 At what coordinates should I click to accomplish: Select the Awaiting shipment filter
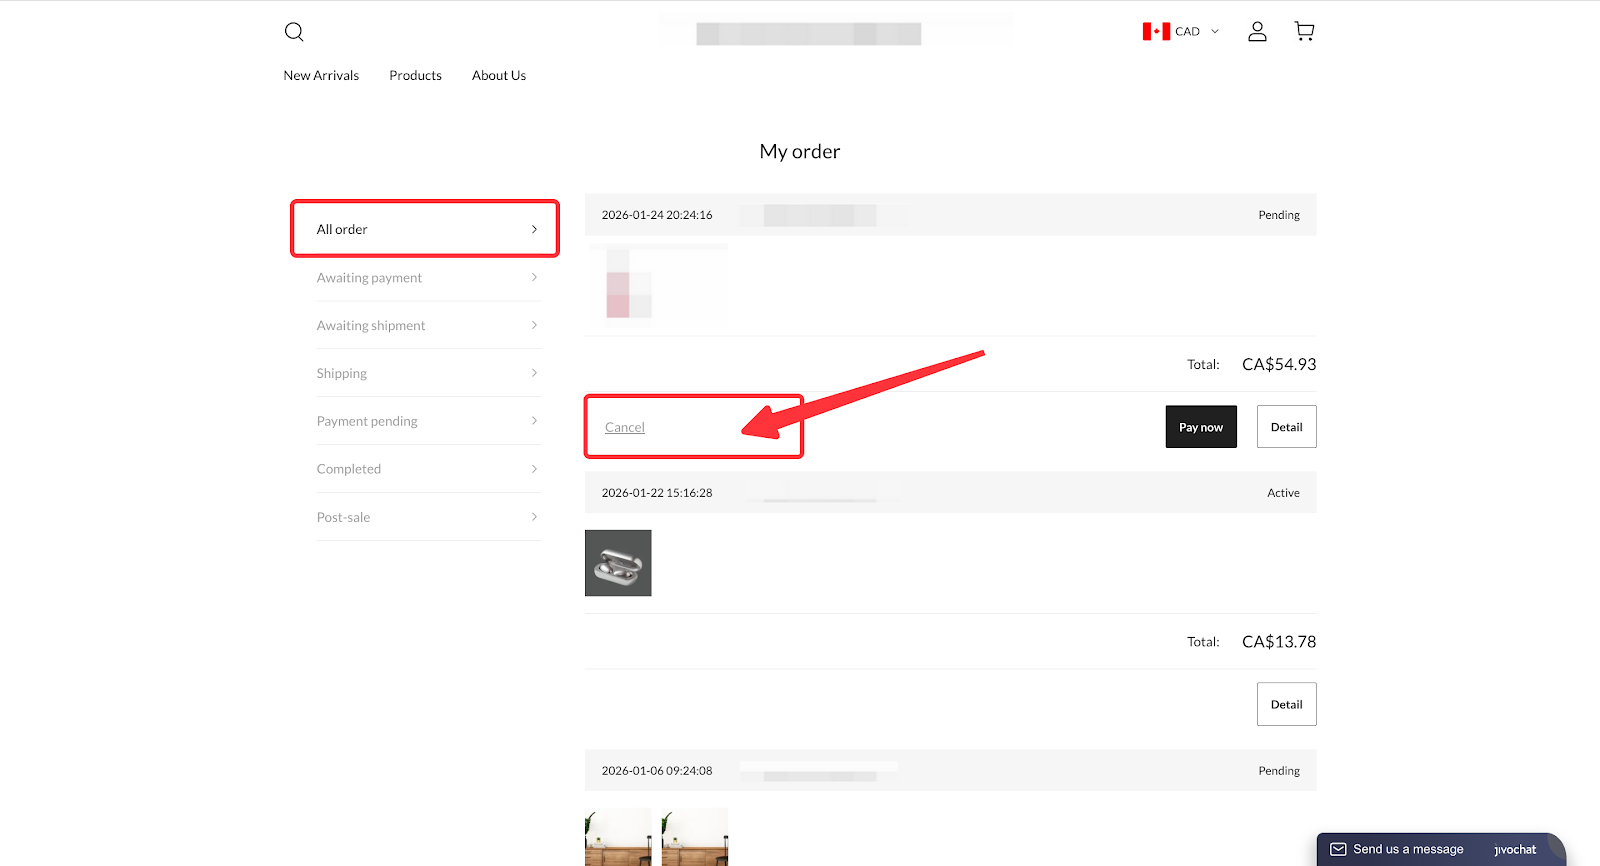pyautogui.click(x=371, y=326)
